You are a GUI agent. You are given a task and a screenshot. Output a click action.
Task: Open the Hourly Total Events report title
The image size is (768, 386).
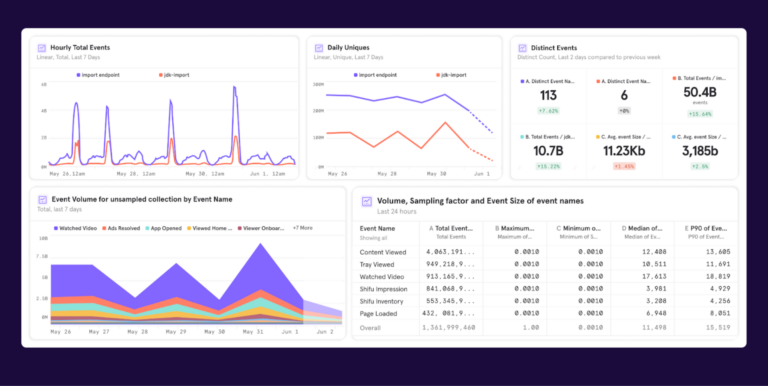point(80,48)
